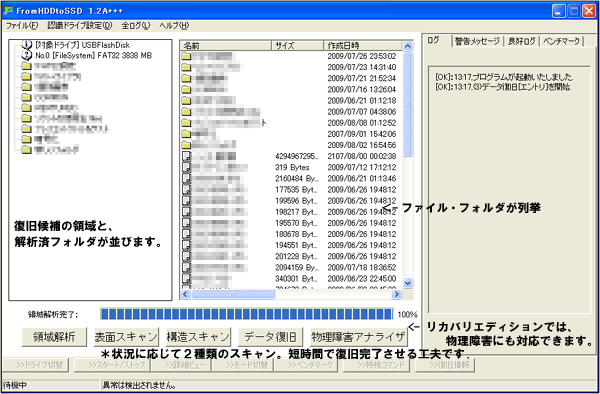The width and height of the screenshot is (600, 394).
Task: Click the folder icon dated 2009/07/23 14:31:40
Action: (x=186, y=68)
